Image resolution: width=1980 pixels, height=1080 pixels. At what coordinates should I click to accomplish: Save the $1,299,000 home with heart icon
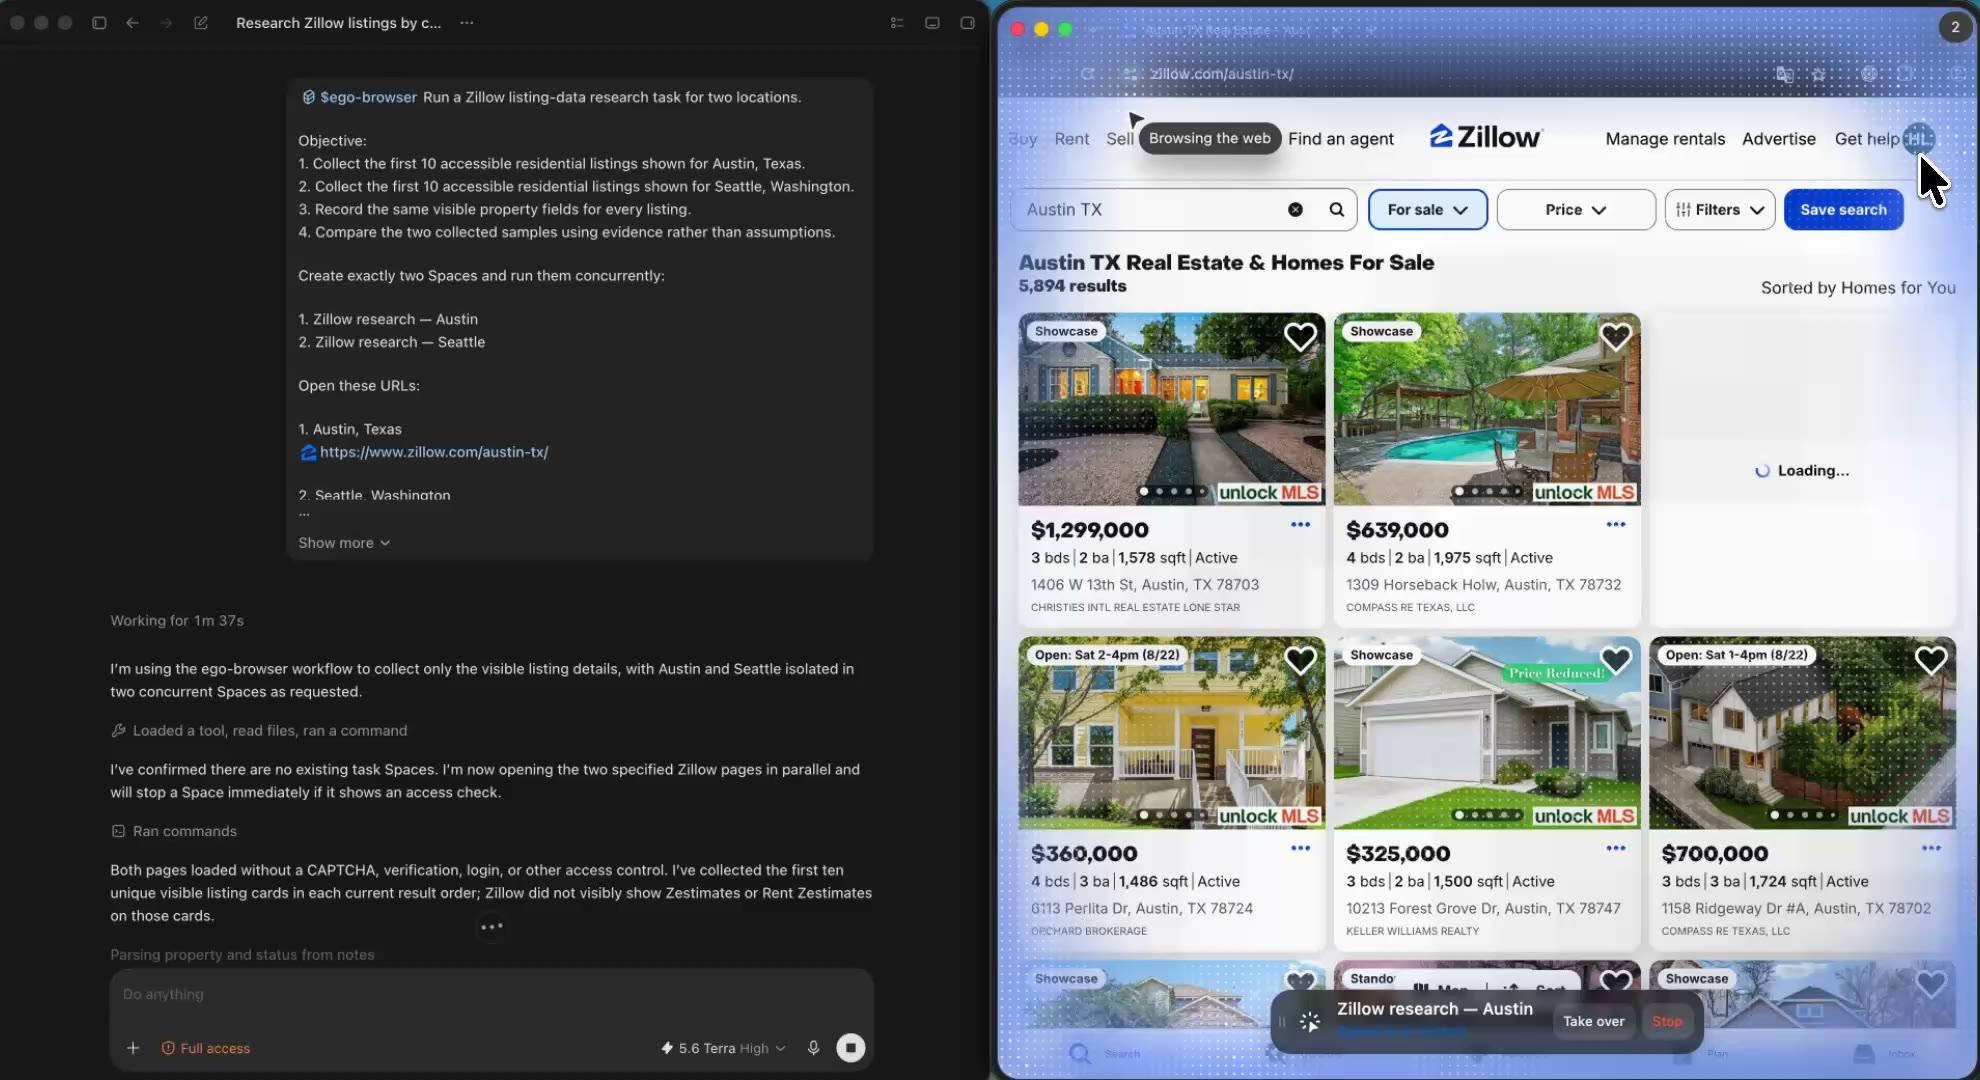pos(1300,337)
